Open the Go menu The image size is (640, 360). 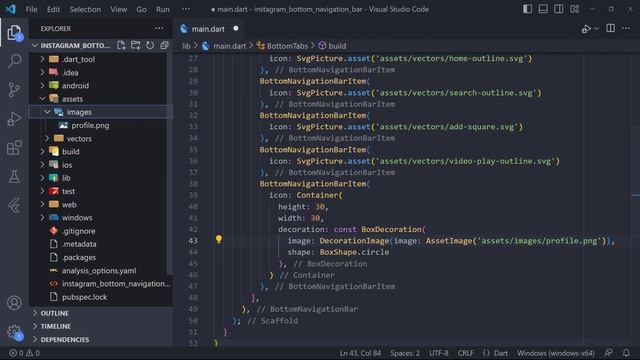click(141, 9)
